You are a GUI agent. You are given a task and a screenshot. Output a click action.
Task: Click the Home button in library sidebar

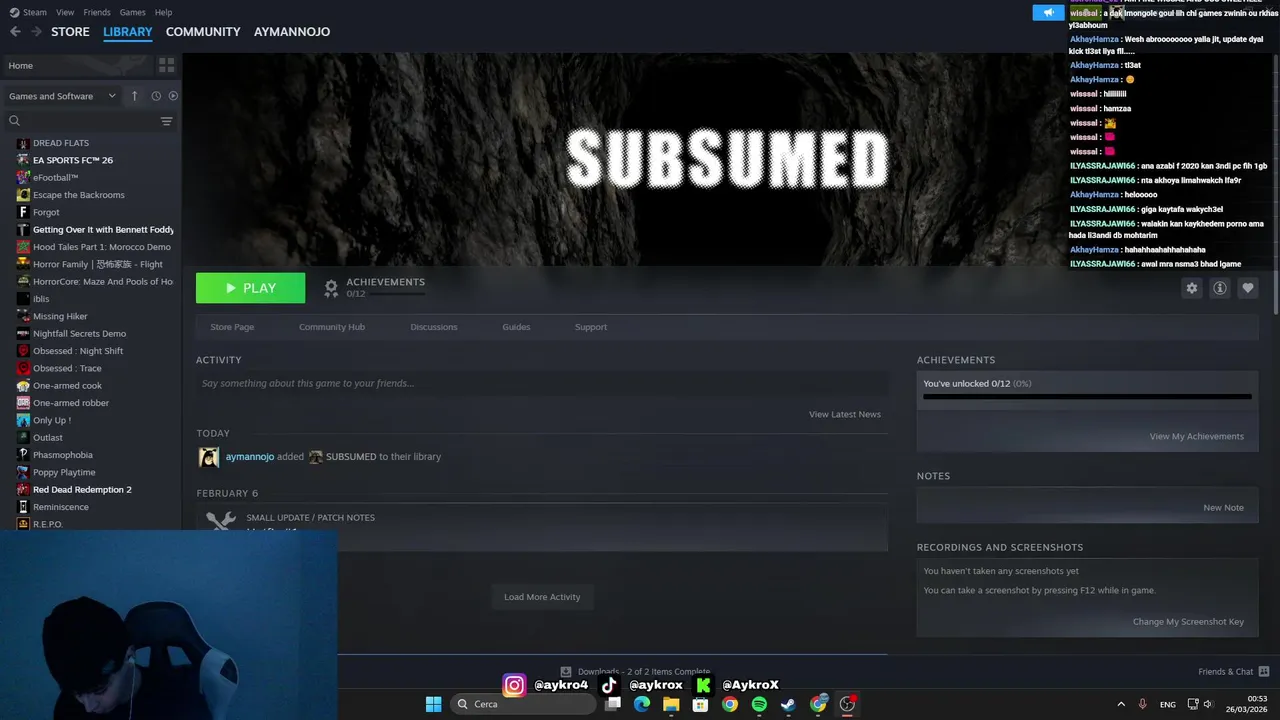77,65
